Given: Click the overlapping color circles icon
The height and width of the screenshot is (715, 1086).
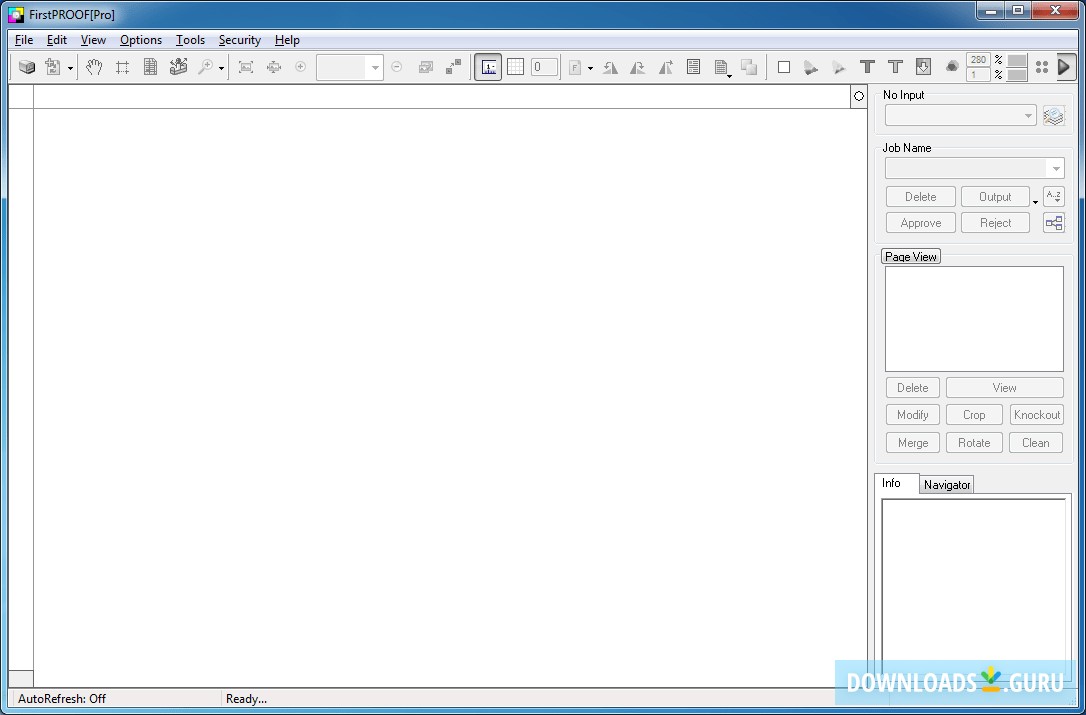Looking at the screenshot, I should click(952, 67).
